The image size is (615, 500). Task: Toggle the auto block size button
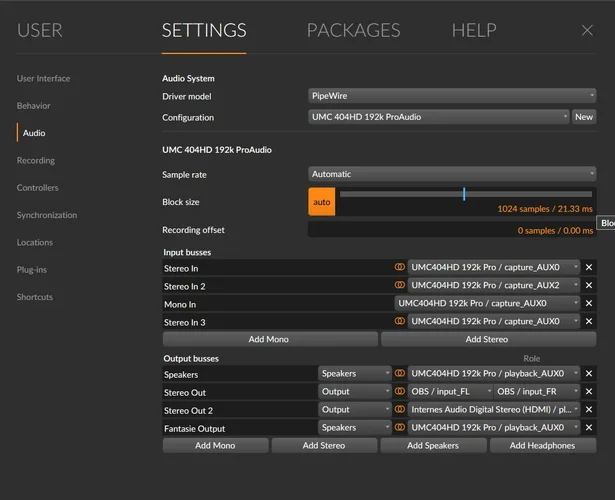(321, 201)
